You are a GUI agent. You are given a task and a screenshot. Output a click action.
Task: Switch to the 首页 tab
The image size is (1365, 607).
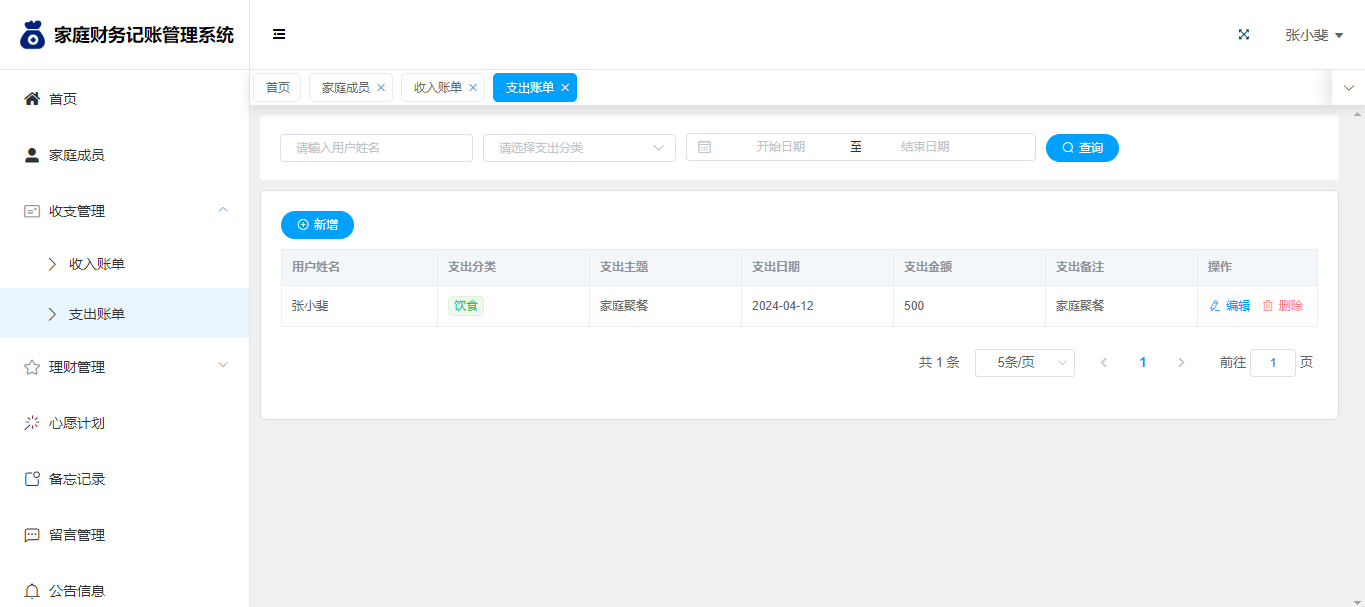point(277,88)
